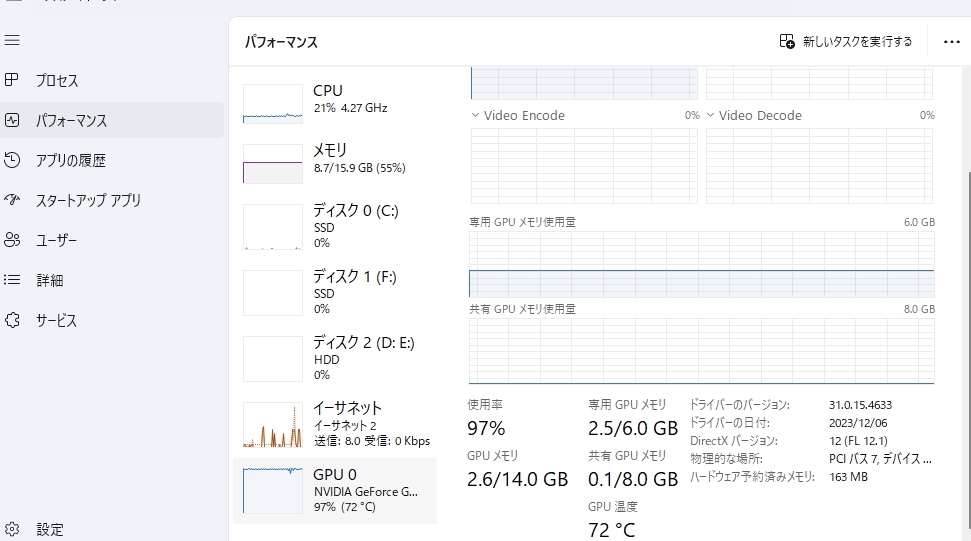The width and height of the screenshot is (971, 541).
Task: Open the アプリの履歴 icon
Action: (12, 160)
